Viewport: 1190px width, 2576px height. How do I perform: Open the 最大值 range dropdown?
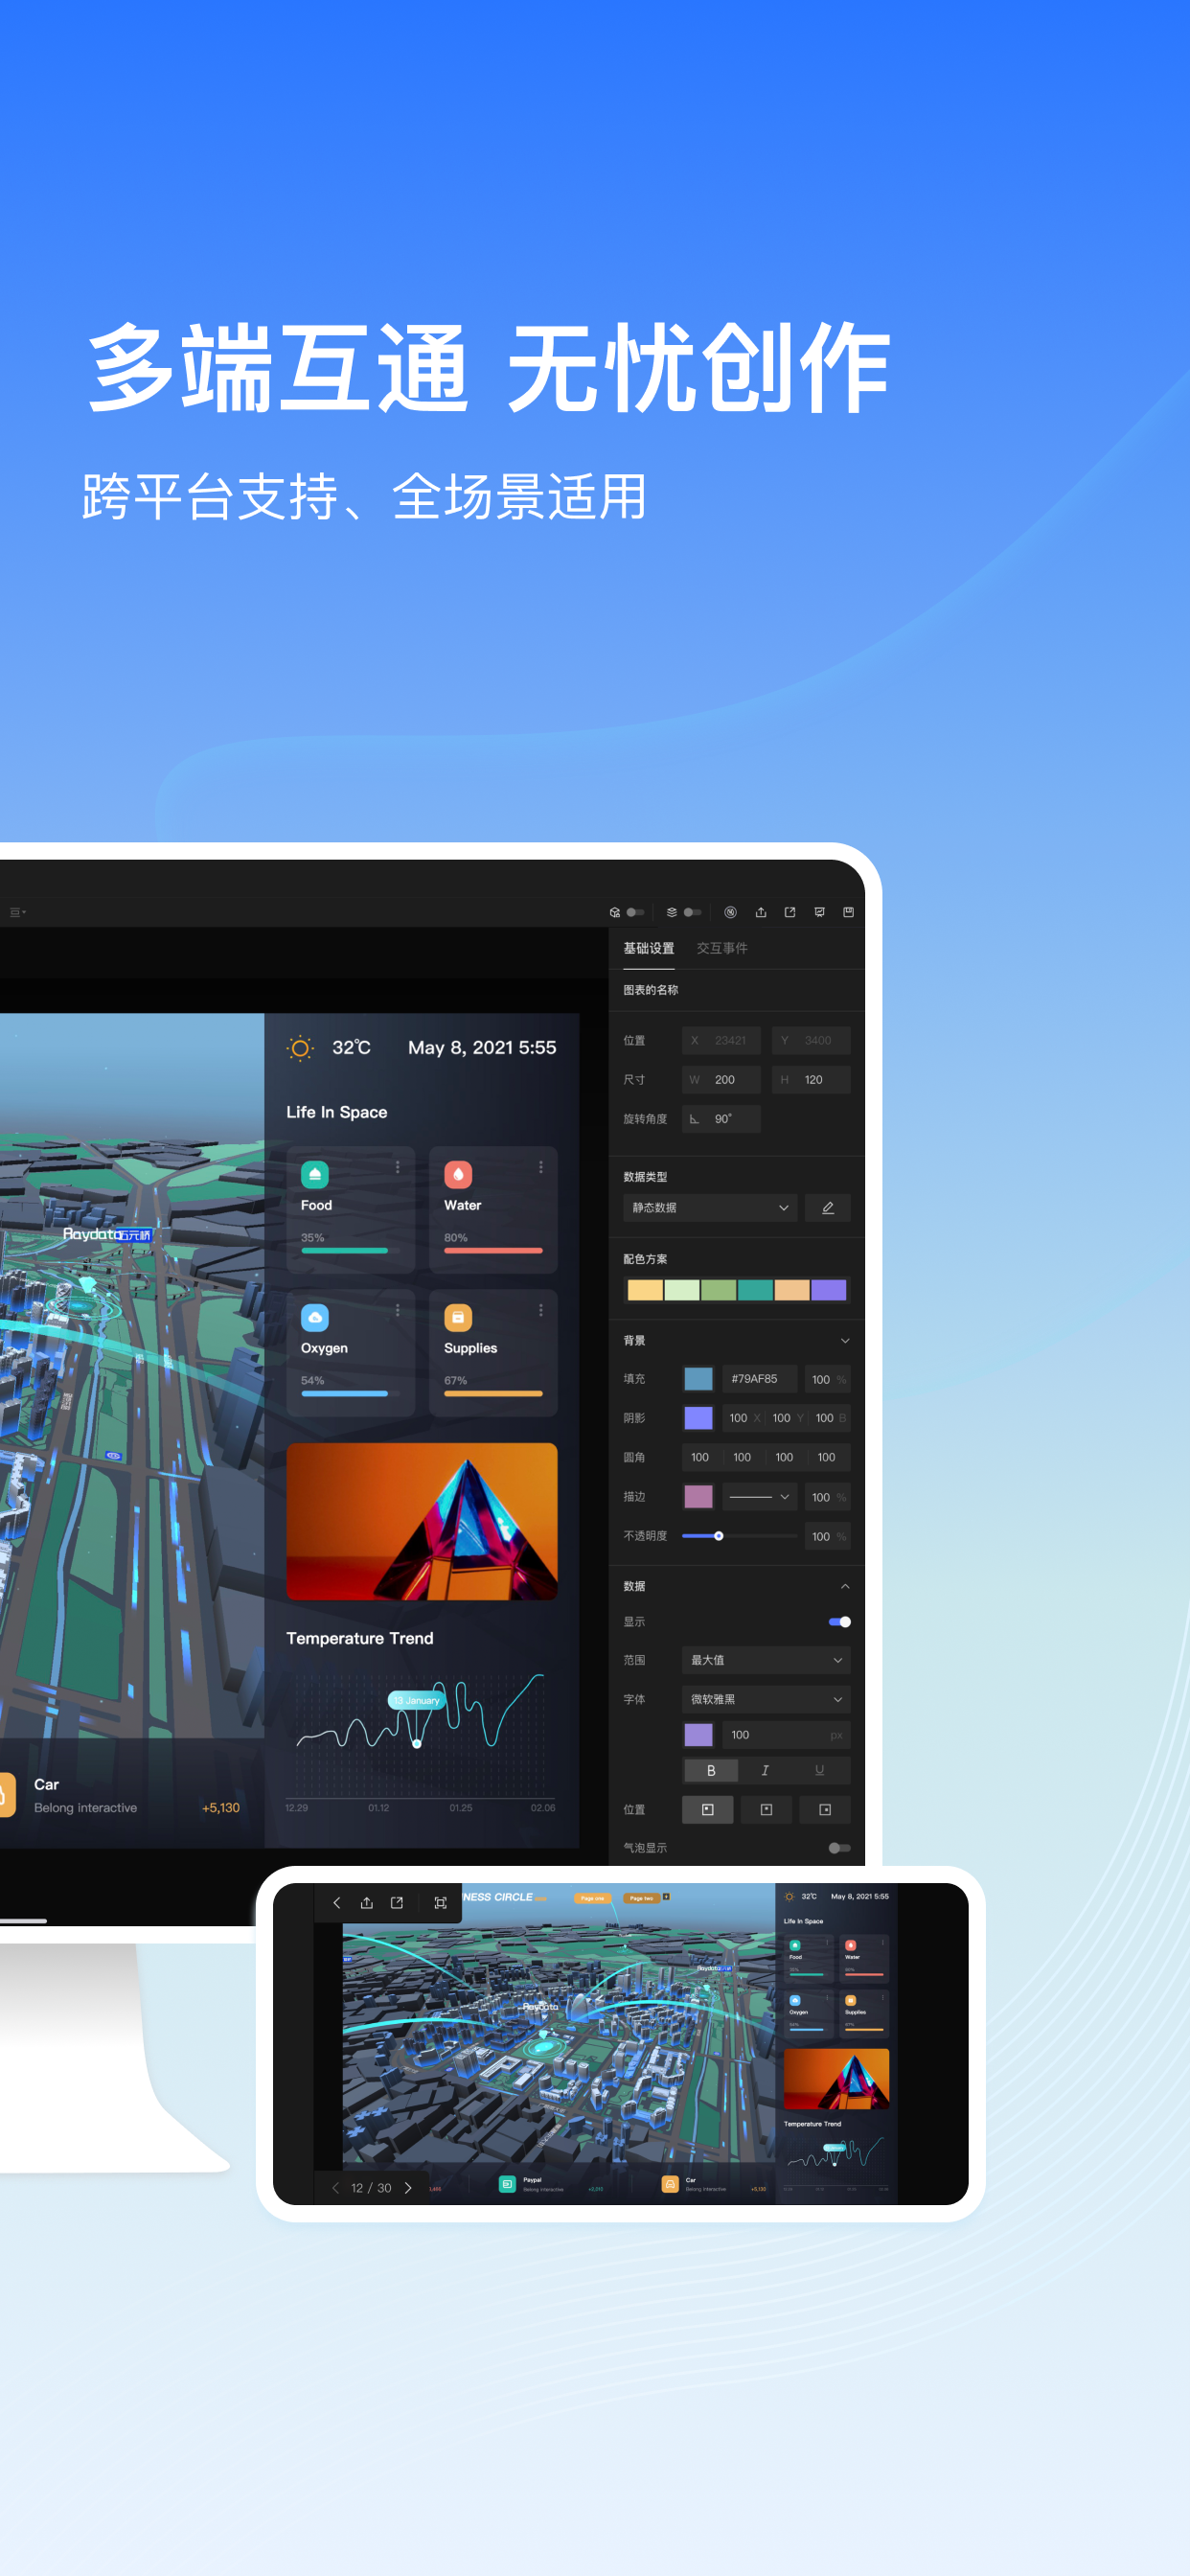766,1660
